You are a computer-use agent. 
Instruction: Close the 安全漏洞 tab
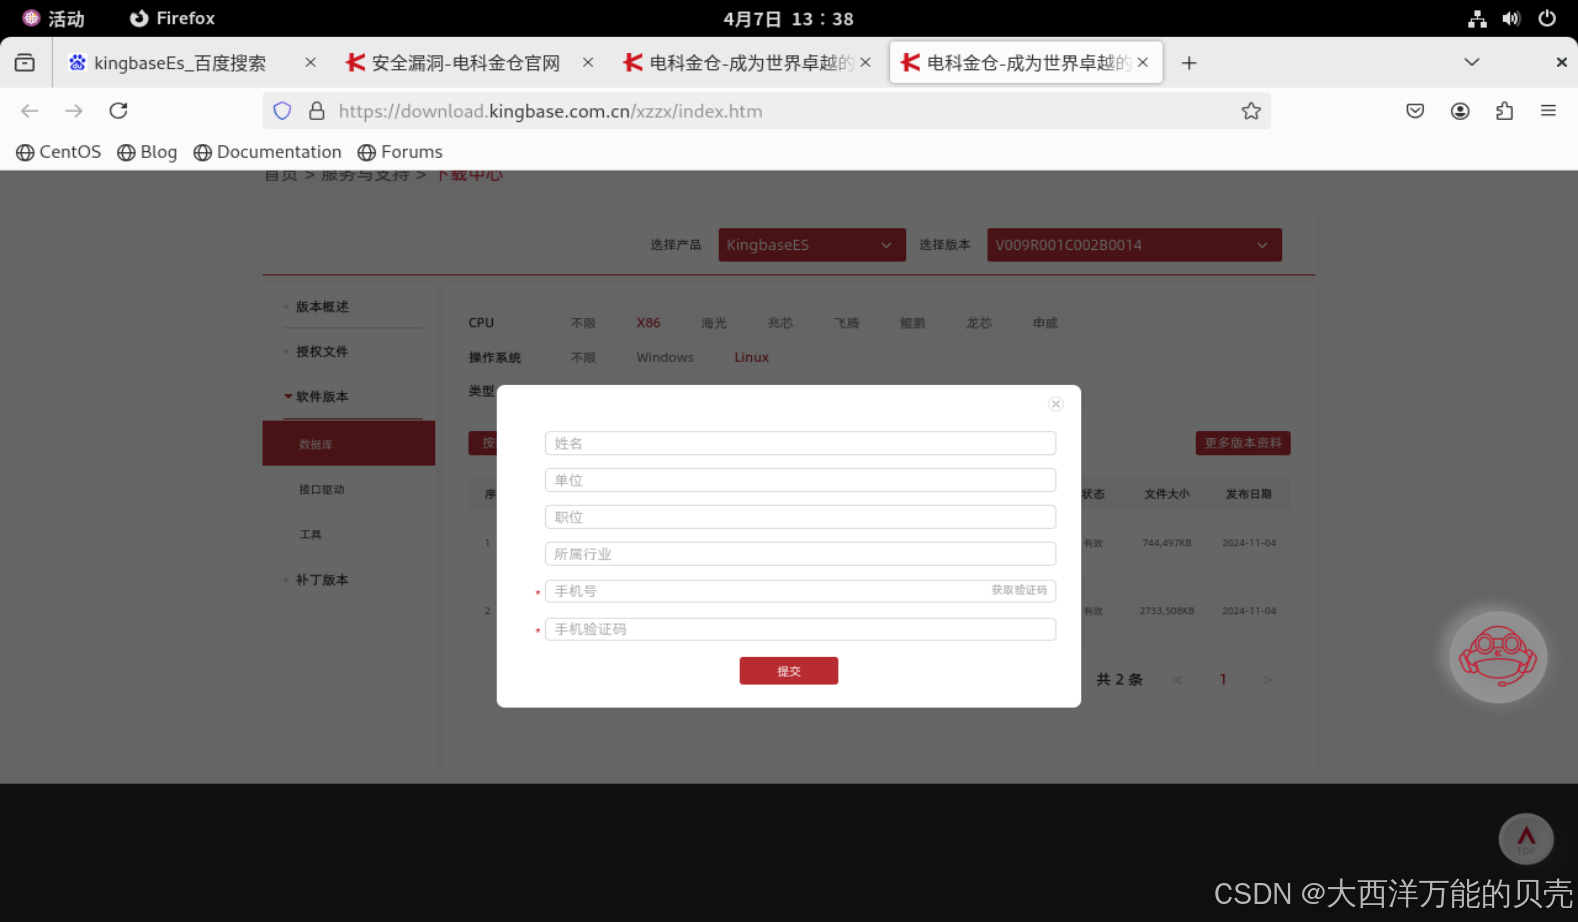(x=588, y=62)
